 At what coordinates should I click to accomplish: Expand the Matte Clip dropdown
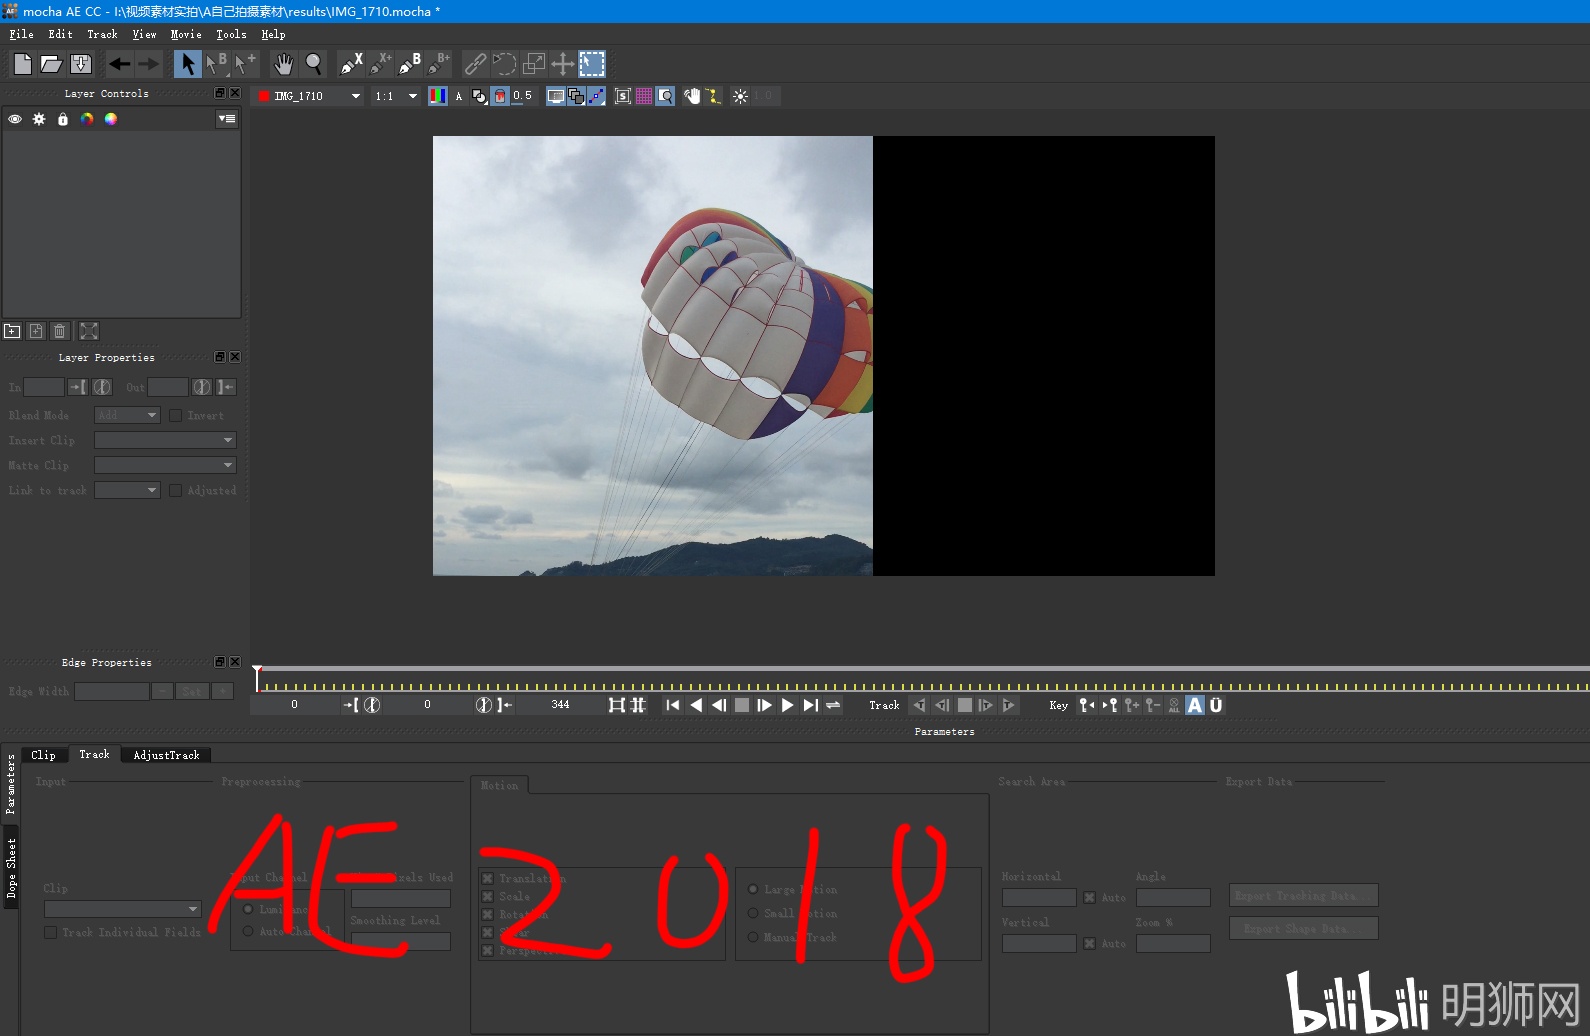click(x=165, y=465)
